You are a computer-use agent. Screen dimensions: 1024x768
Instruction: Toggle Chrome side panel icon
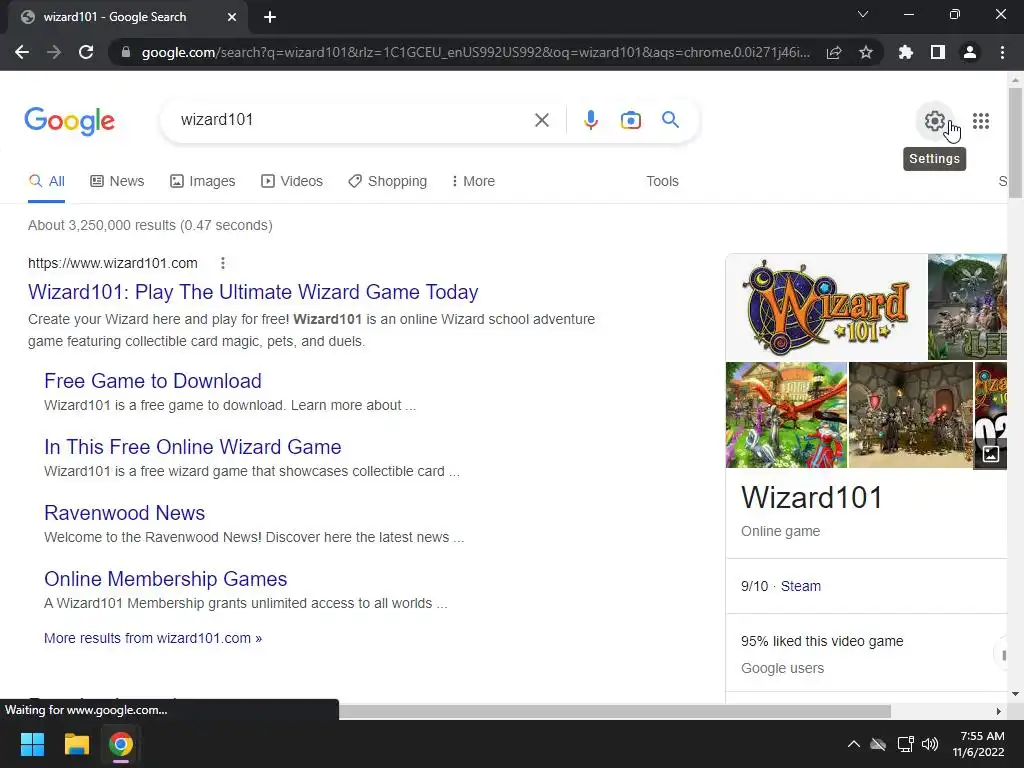[938, 52]
